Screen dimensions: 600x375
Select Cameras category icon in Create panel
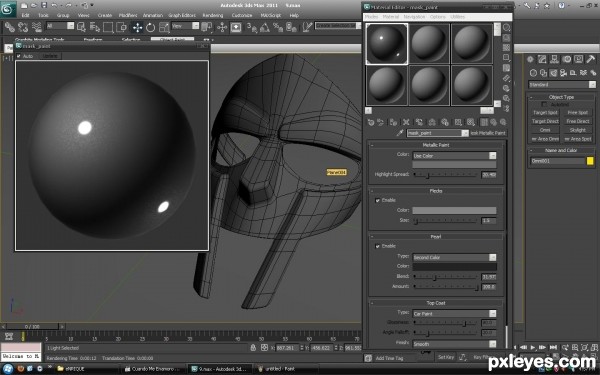pos(563,73)
